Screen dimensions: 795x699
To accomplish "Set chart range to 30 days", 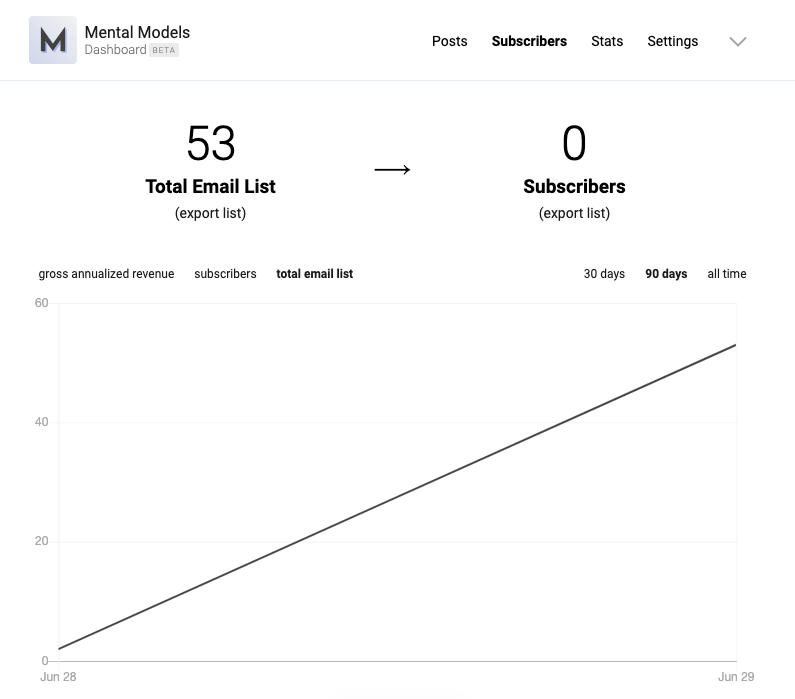I will (x=604, y=274).
